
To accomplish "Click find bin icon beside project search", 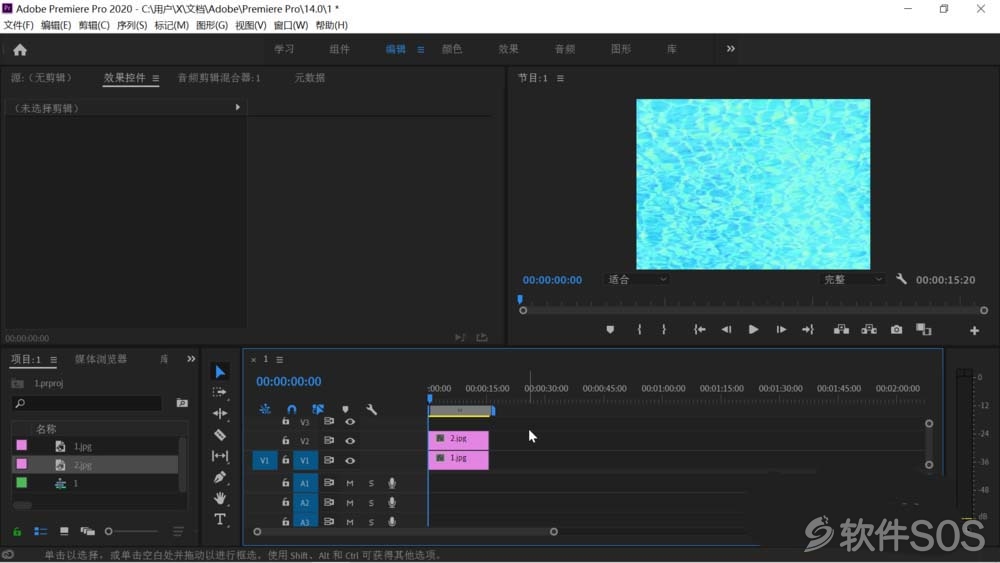I will (182, 403).
